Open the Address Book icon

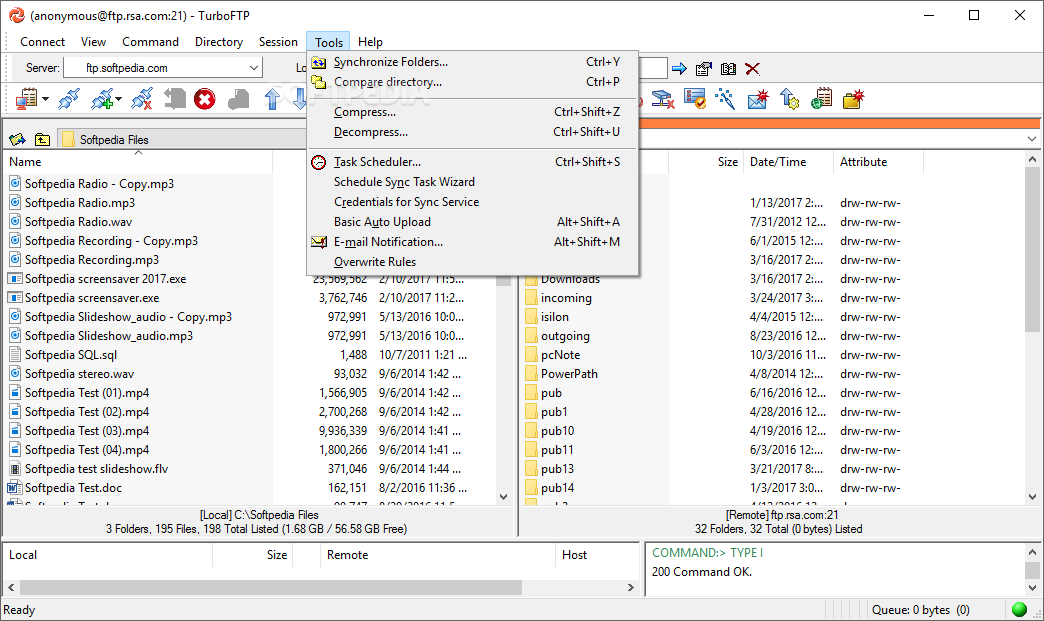tap(728, 69)
